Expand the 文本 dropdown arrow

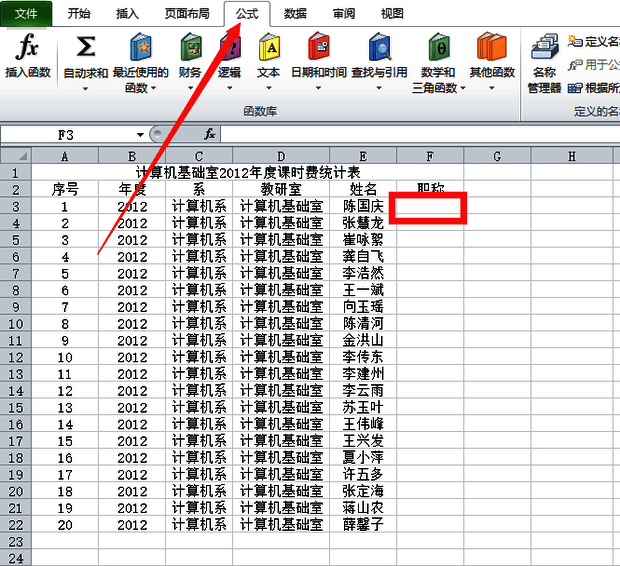click(269, 88)
